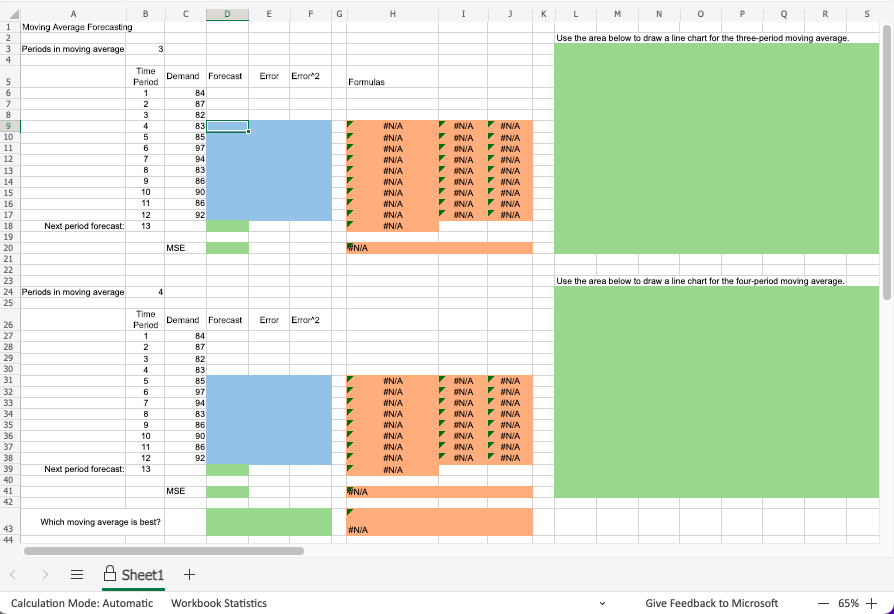Go to next sheet arrow
The image size is (894, 614).
(x=45, y=575)
